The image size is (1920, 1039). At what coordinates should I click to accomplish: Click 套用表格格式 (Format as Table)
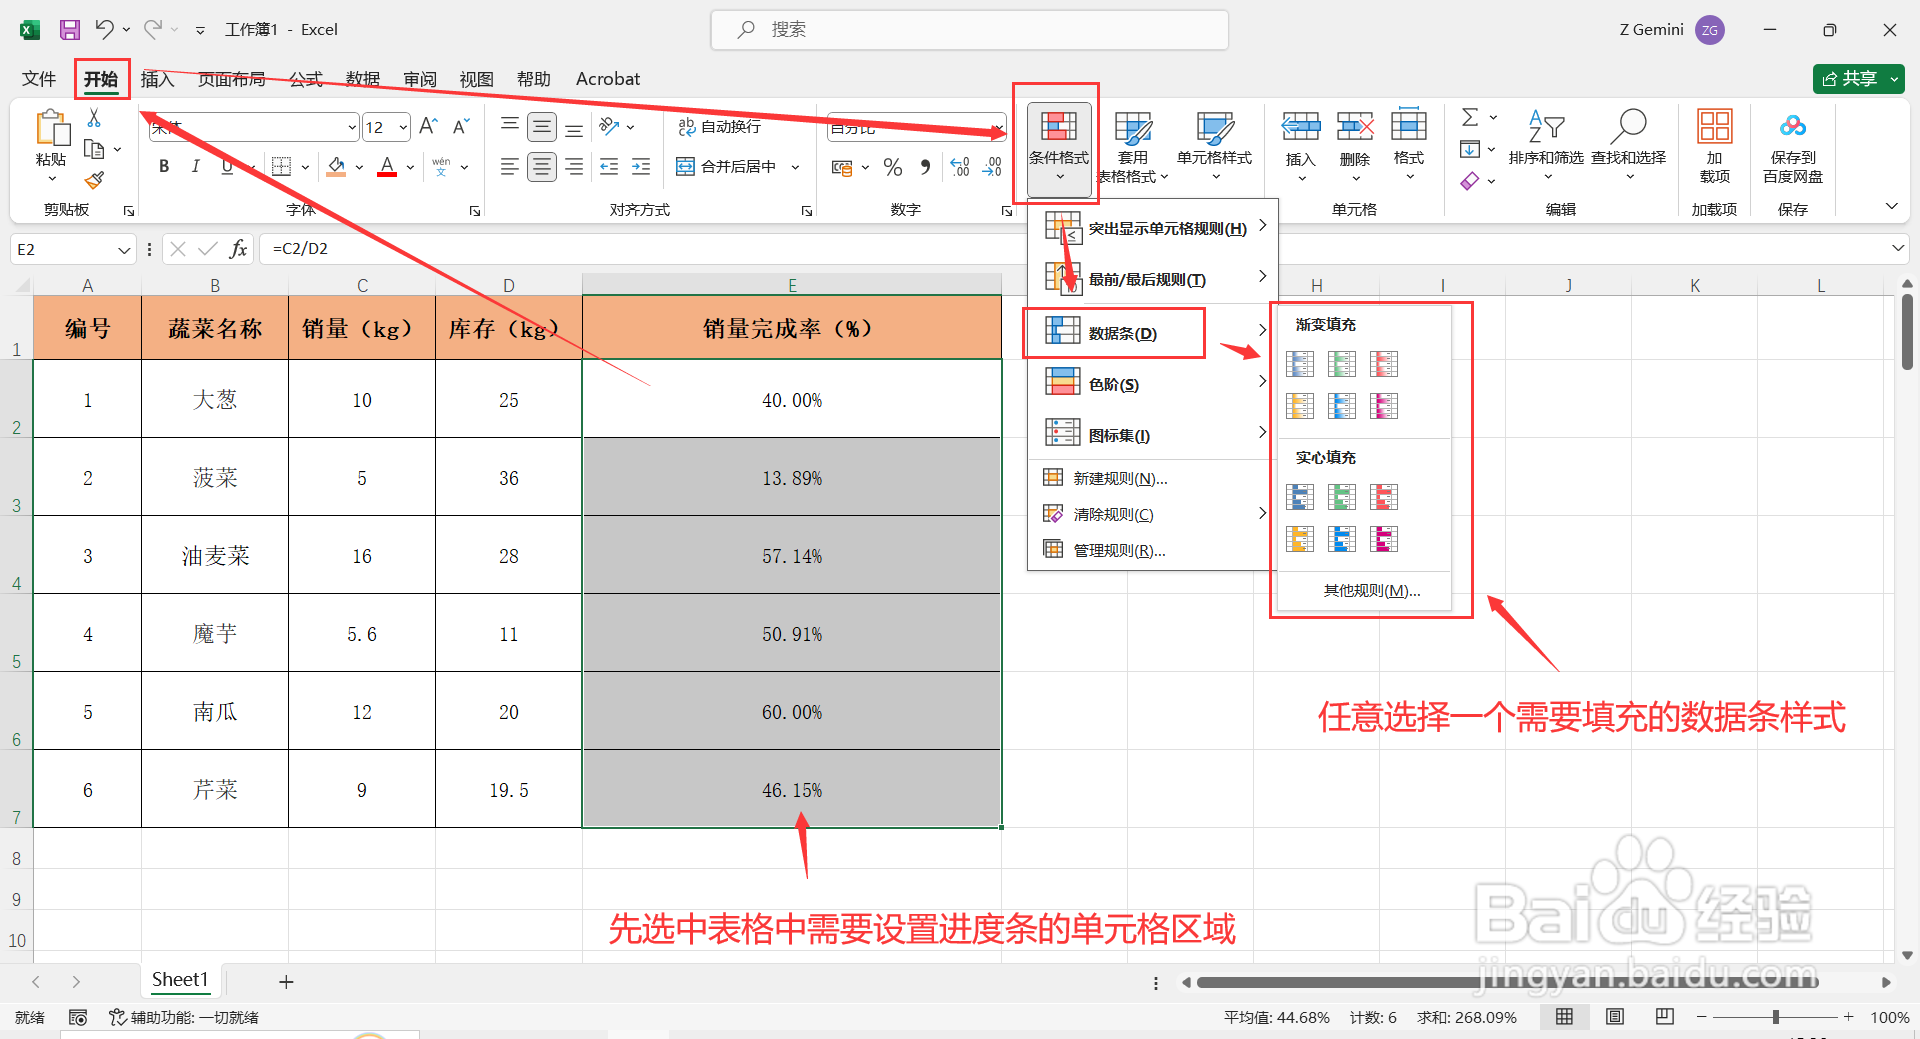click(1133, 147)
